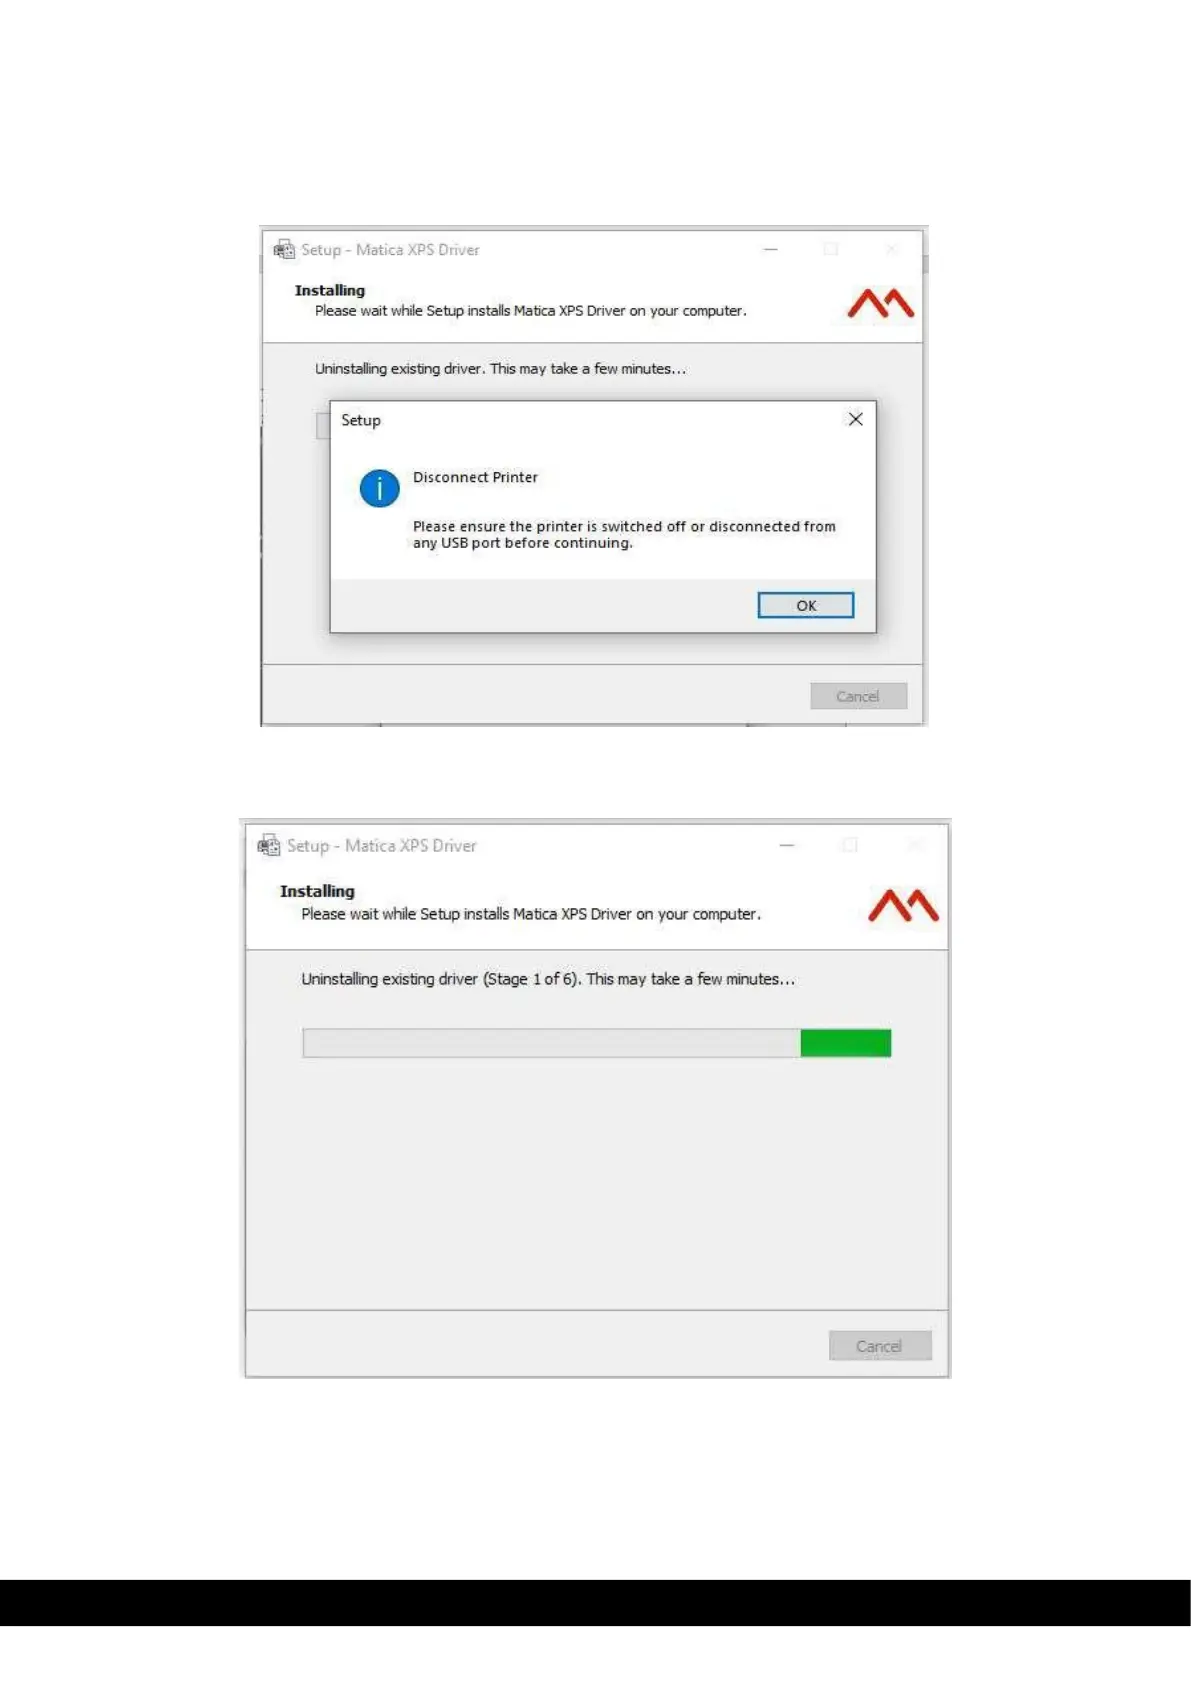Click the installer icon in the upper title bar

point(284,249)
